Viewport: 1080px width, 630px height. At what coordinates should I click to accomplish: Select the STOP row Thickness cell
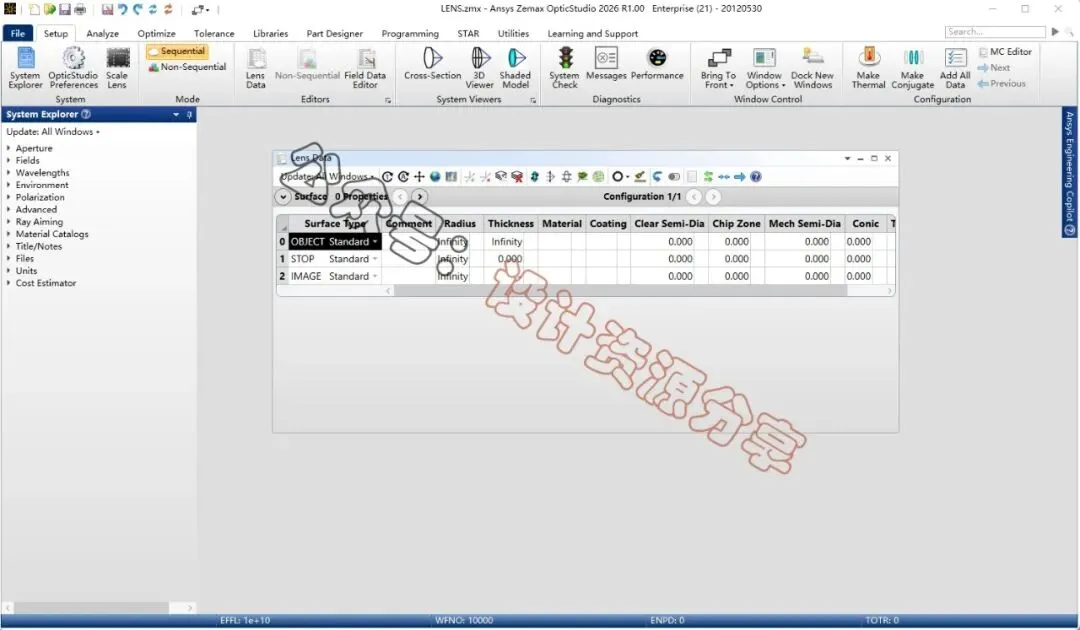pos(510,259)
